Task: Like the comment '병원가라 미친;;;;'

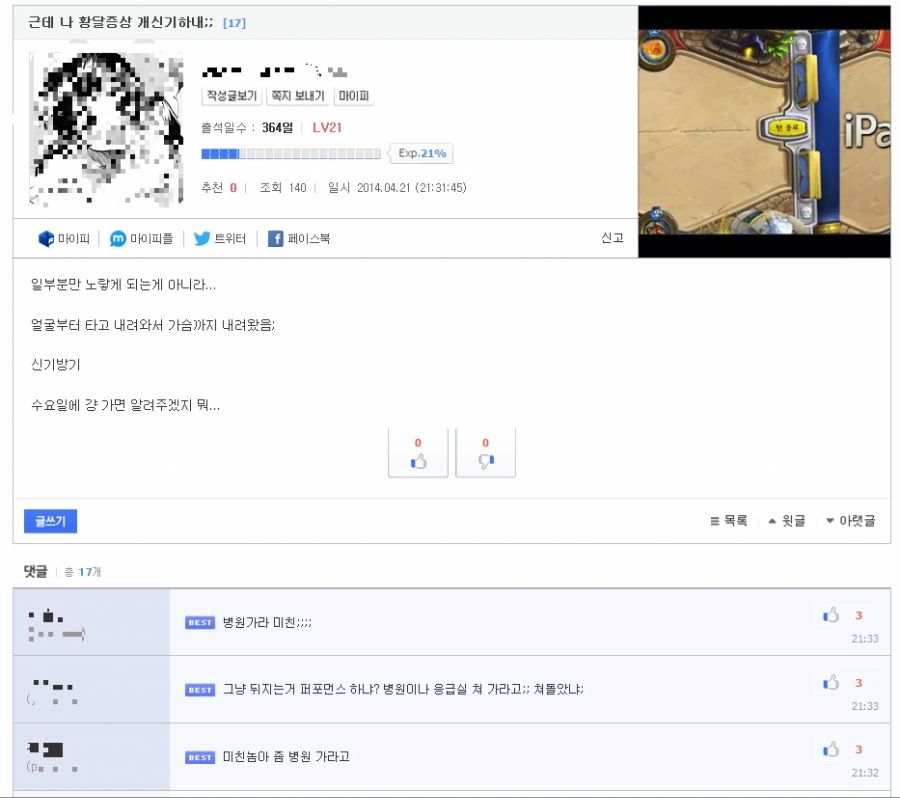Action: click(x=831, y=615)
